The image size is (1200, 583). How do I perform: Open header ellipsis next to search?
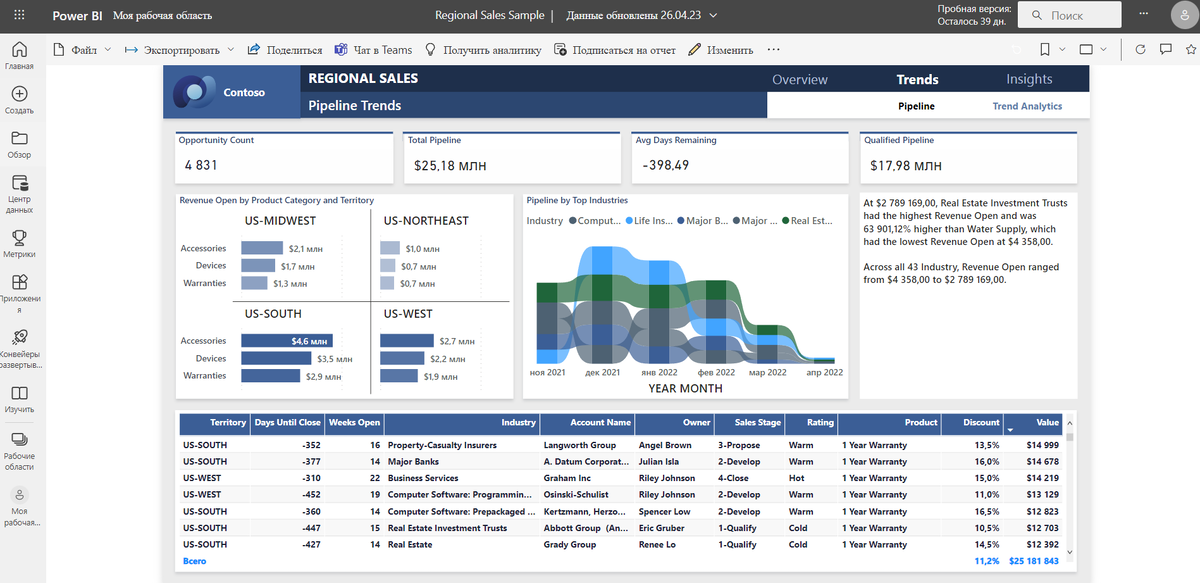tap(1145, 15)
